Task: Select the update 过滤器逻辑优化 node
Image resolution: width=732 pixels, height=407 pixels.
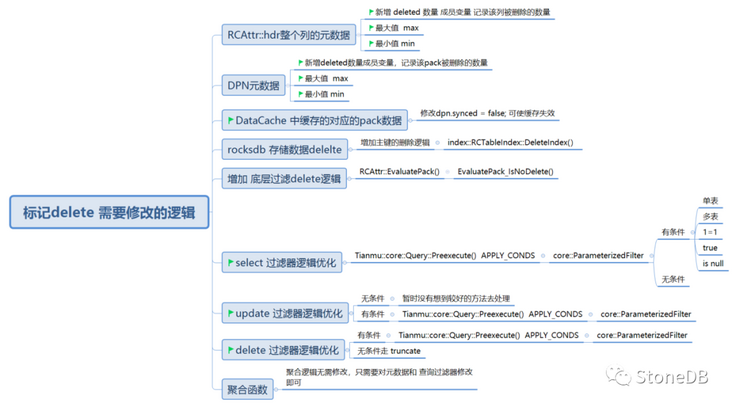Action: click(285, 313)
